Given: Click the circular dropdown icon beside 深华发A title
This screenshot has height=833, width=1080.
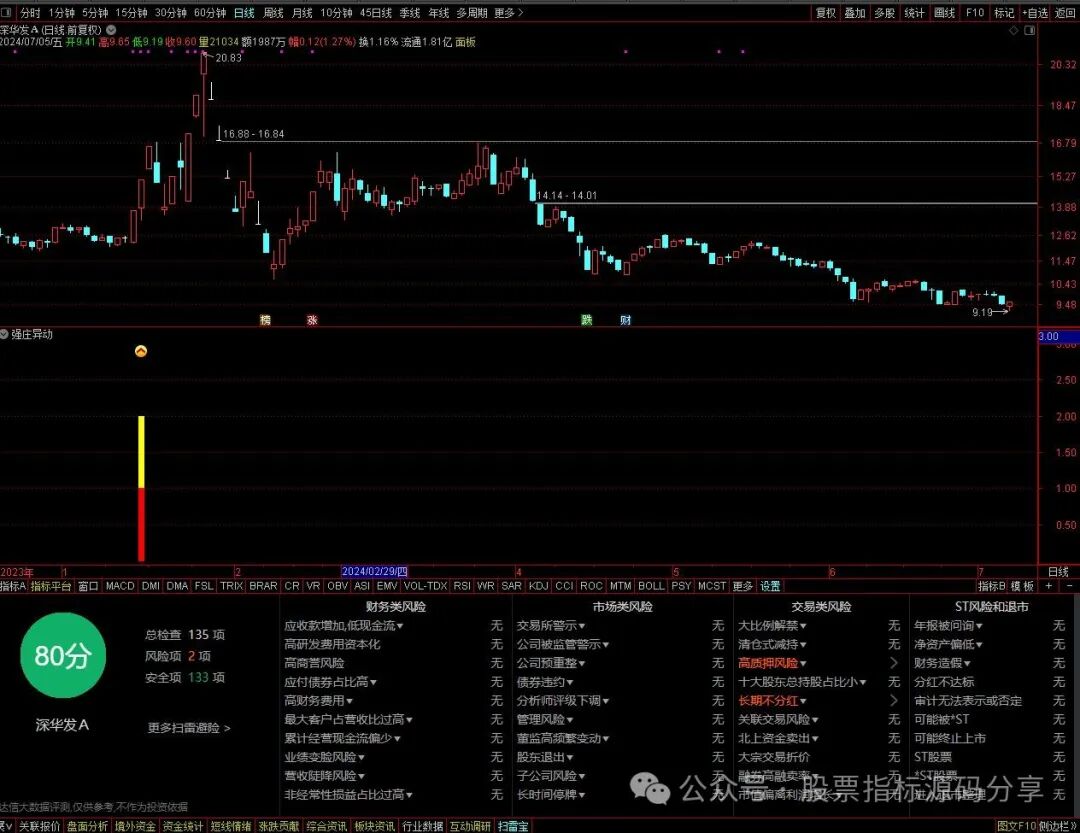Looking at the screenshot, I should click(111, 30).
